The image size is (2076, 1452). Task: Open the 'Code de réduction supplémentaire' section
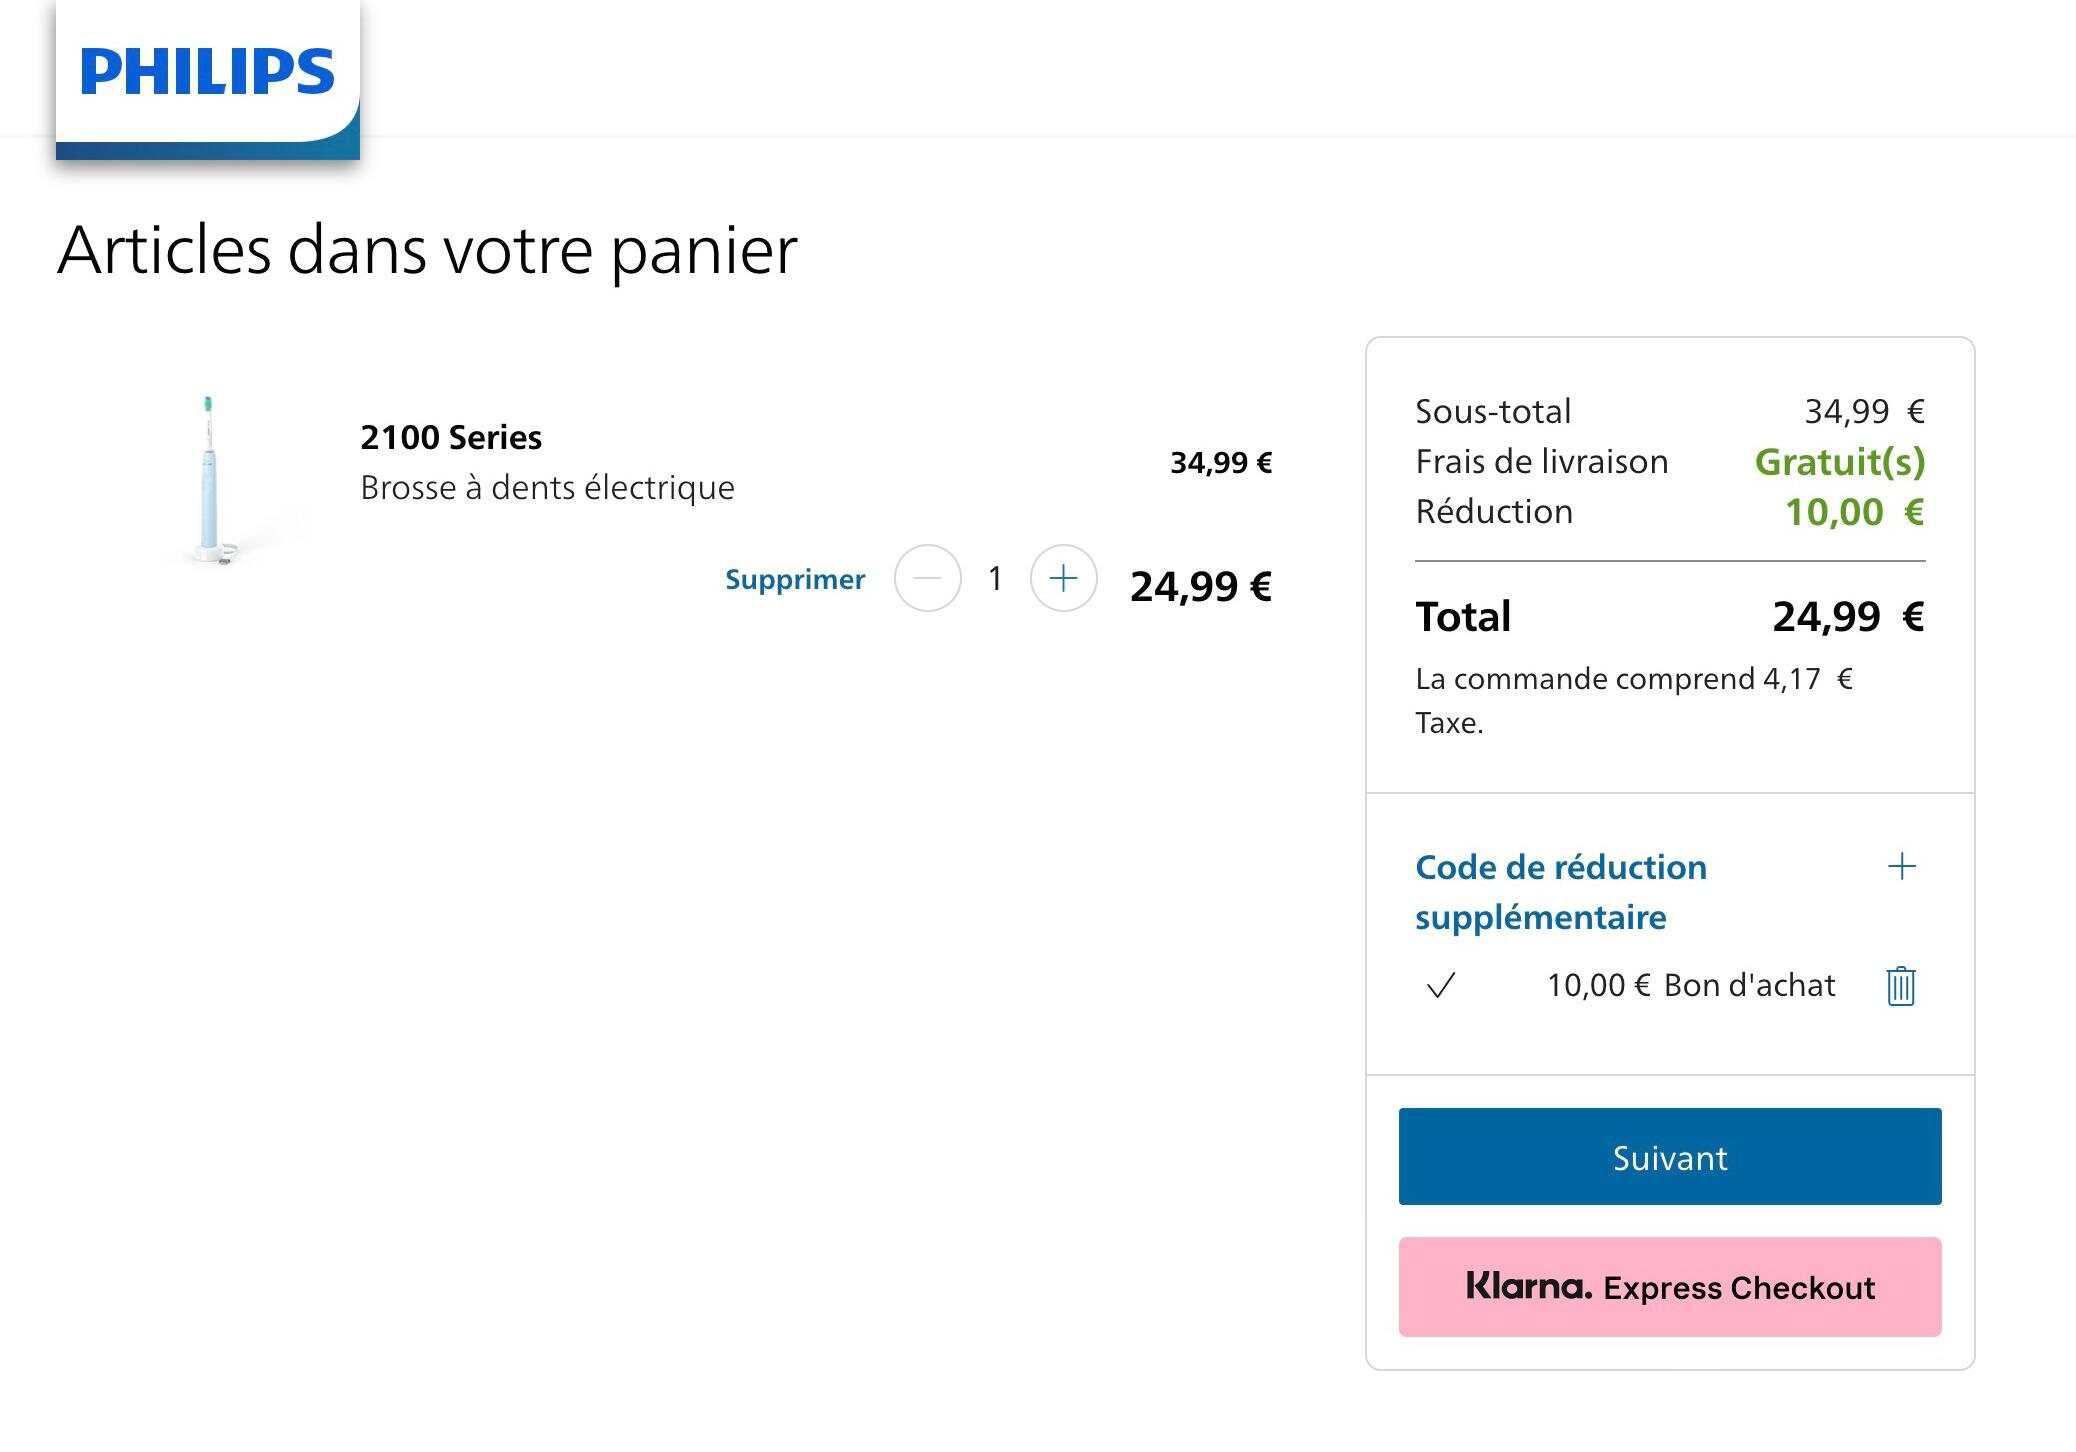pos(1561,891)
